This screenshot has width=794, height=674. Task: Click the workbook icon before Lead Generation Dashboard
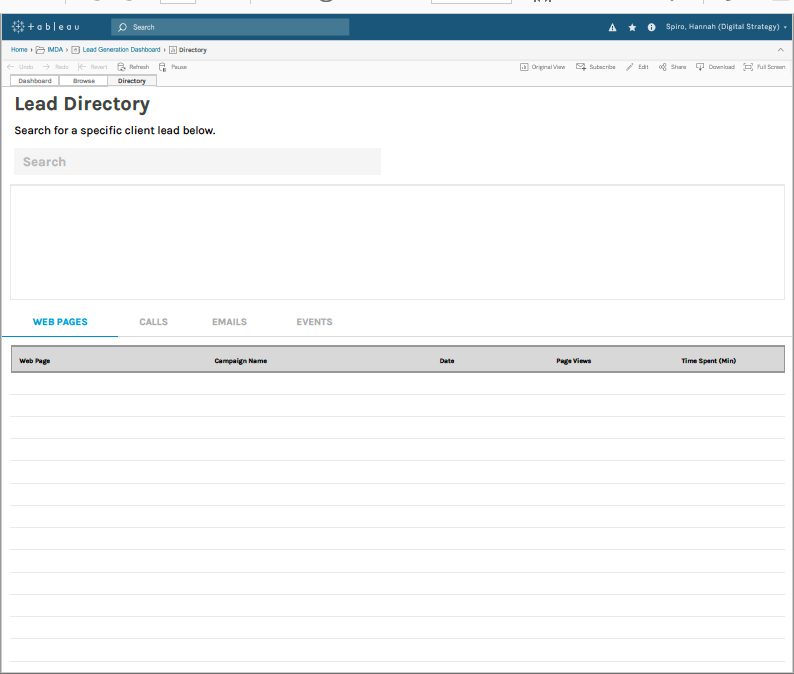(x=75, y=50)
